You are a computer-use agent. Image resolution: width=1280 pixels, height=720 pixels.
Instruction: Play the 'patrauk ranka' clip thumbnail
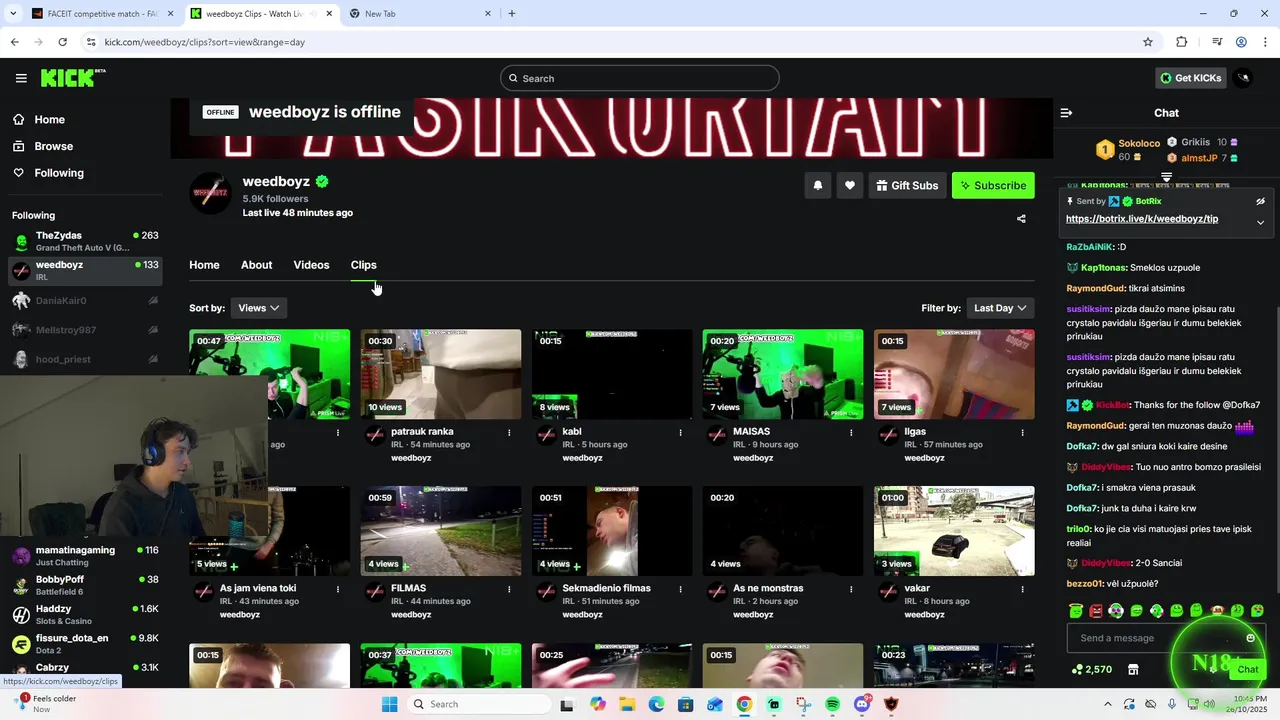click(x=441, y=374)
